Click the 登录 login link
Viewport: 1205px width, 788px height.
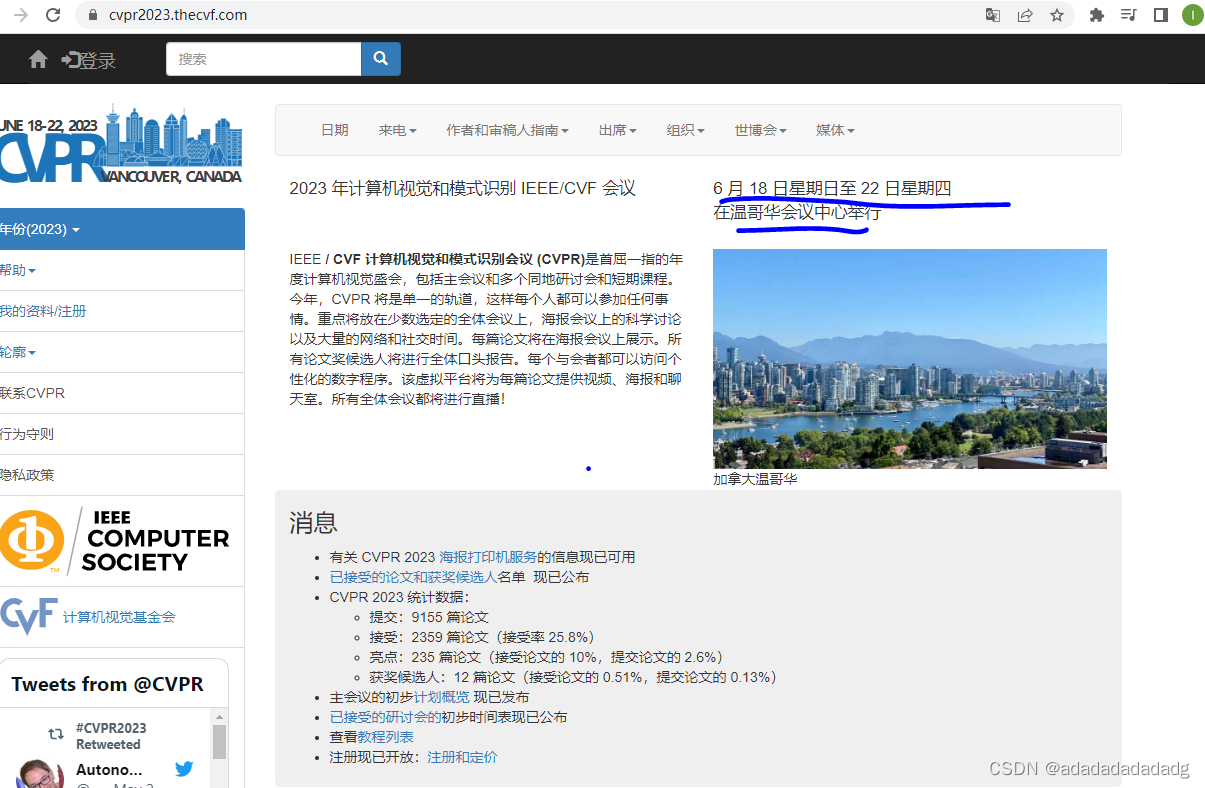89,60
